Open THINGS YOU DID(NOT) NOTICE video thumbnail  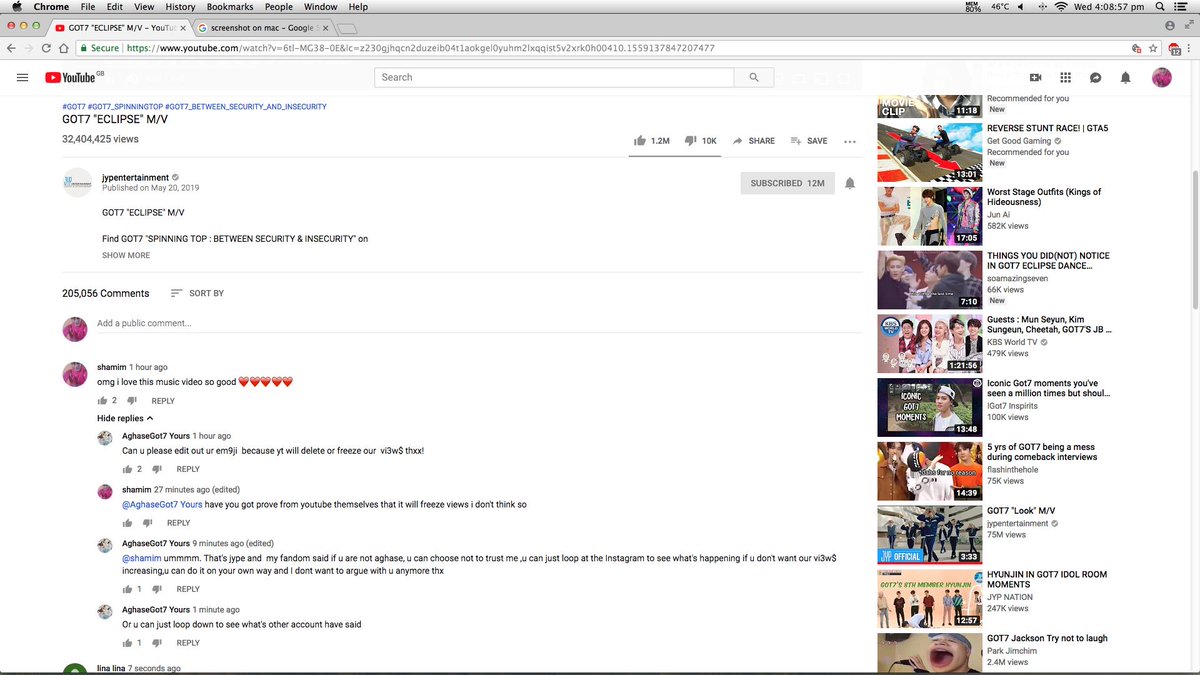coord(928,280)
